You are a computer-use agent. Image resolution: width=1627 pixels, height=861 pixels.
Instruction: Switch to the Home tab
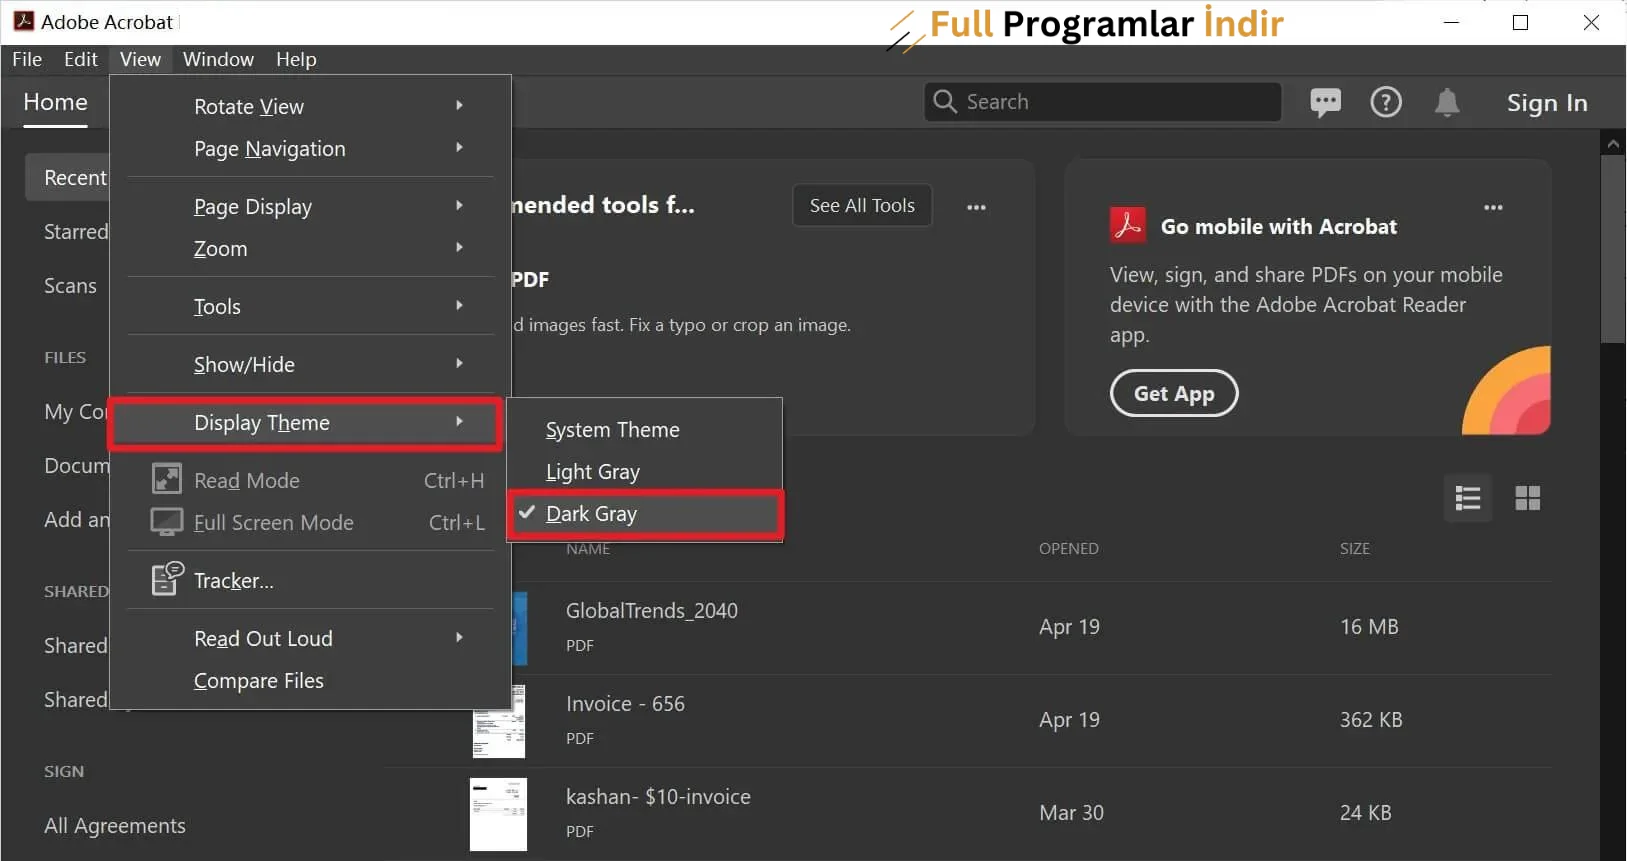point(56,102)
